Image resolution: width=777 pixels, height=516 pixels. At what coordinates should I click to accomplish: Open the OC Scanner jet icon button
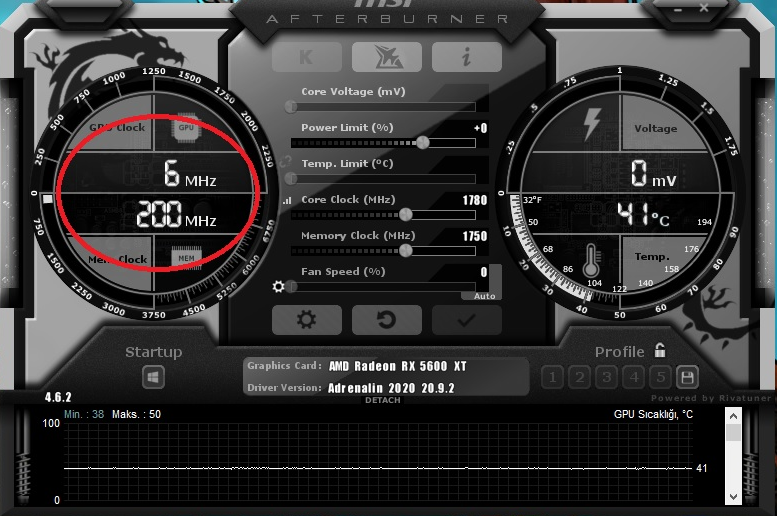click(x=387, y=57)
